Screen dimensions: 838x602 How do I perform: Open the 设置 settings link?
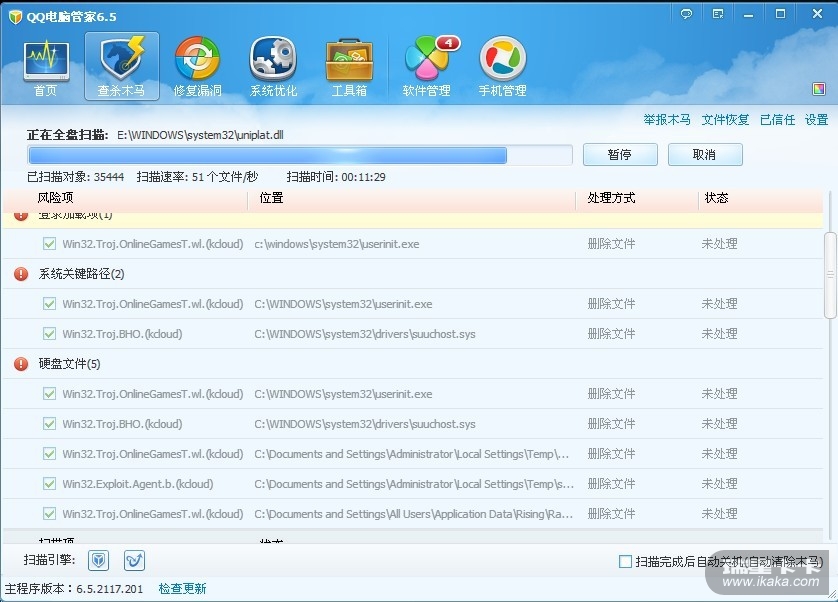pyautogui.click(x=816, y=120)
